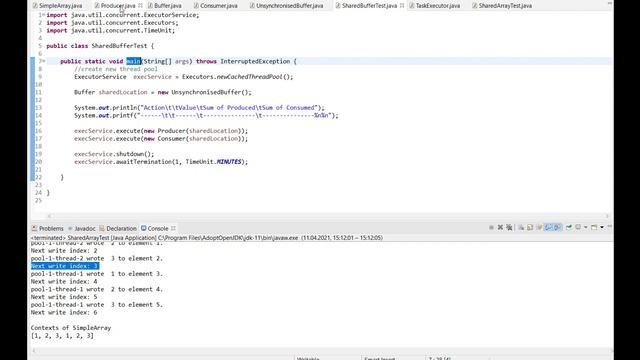Screen dimensions: 640x360
Task: Click right arrow of editor horizontal scrollbar
Action: pyautogui.click(x=607, y=216)
